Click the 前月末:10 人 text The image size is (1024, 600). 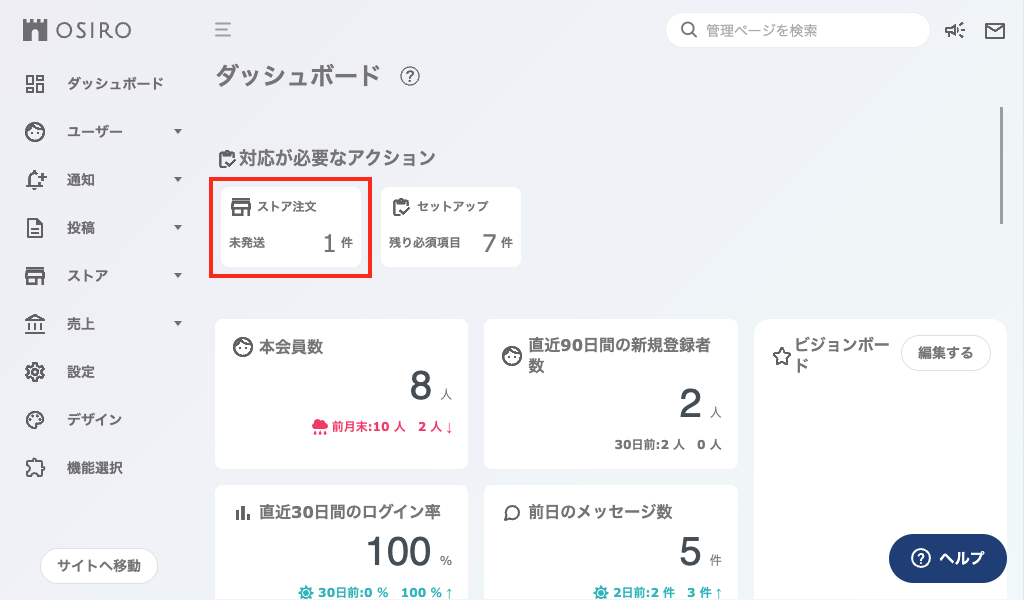click(x=368, y=427)
